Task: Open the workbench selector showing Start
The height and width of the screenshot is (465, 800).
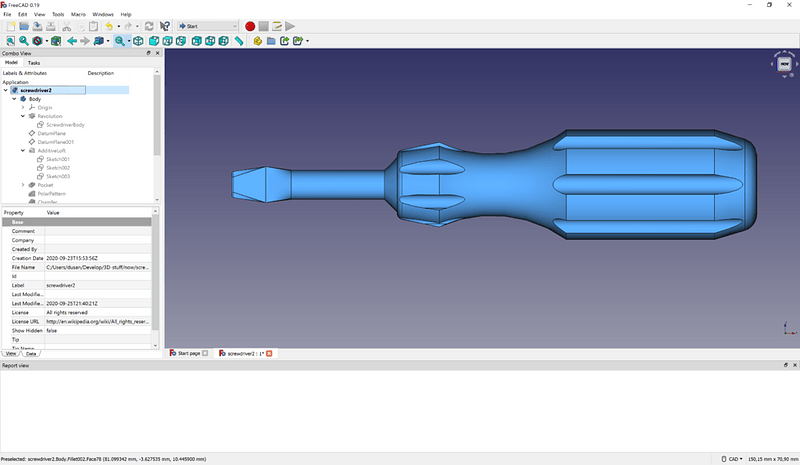Action: 207,26
